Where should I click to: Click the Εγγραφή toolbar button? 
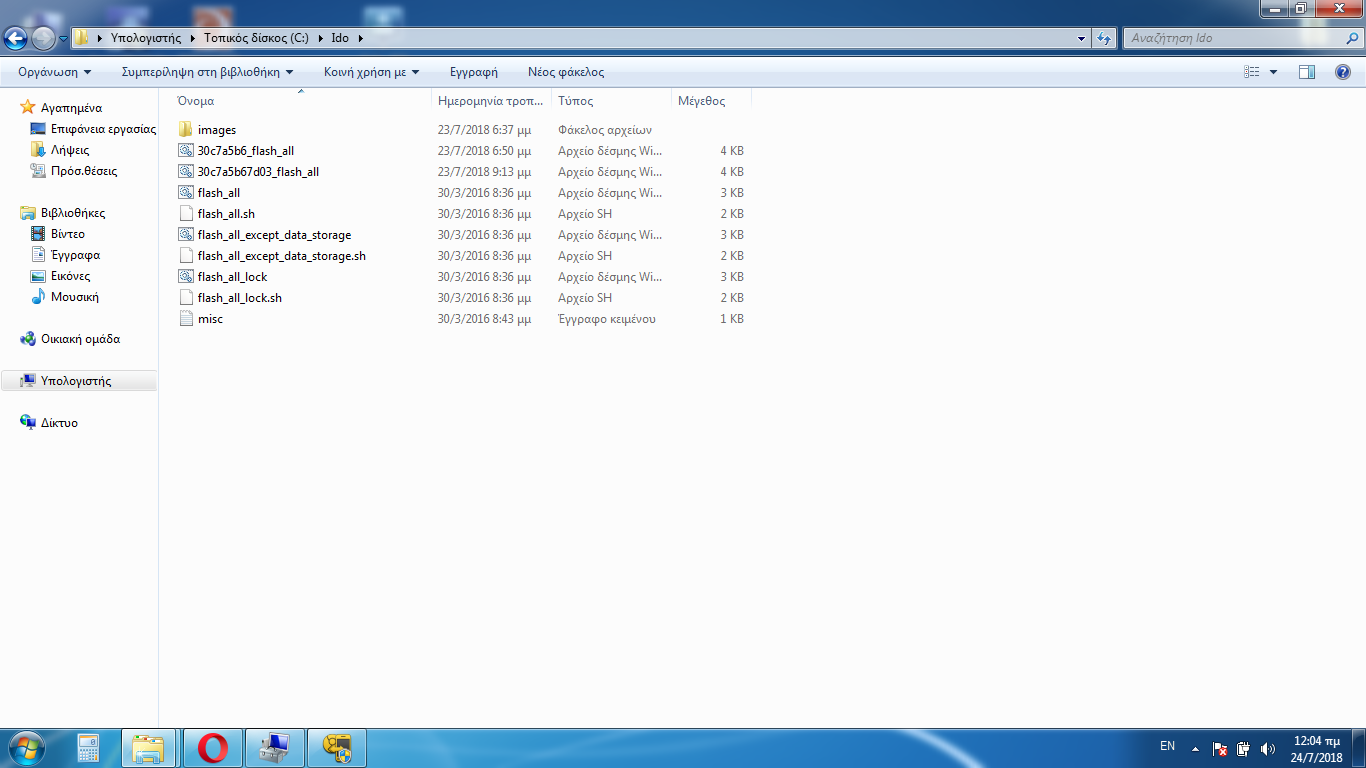473,72
